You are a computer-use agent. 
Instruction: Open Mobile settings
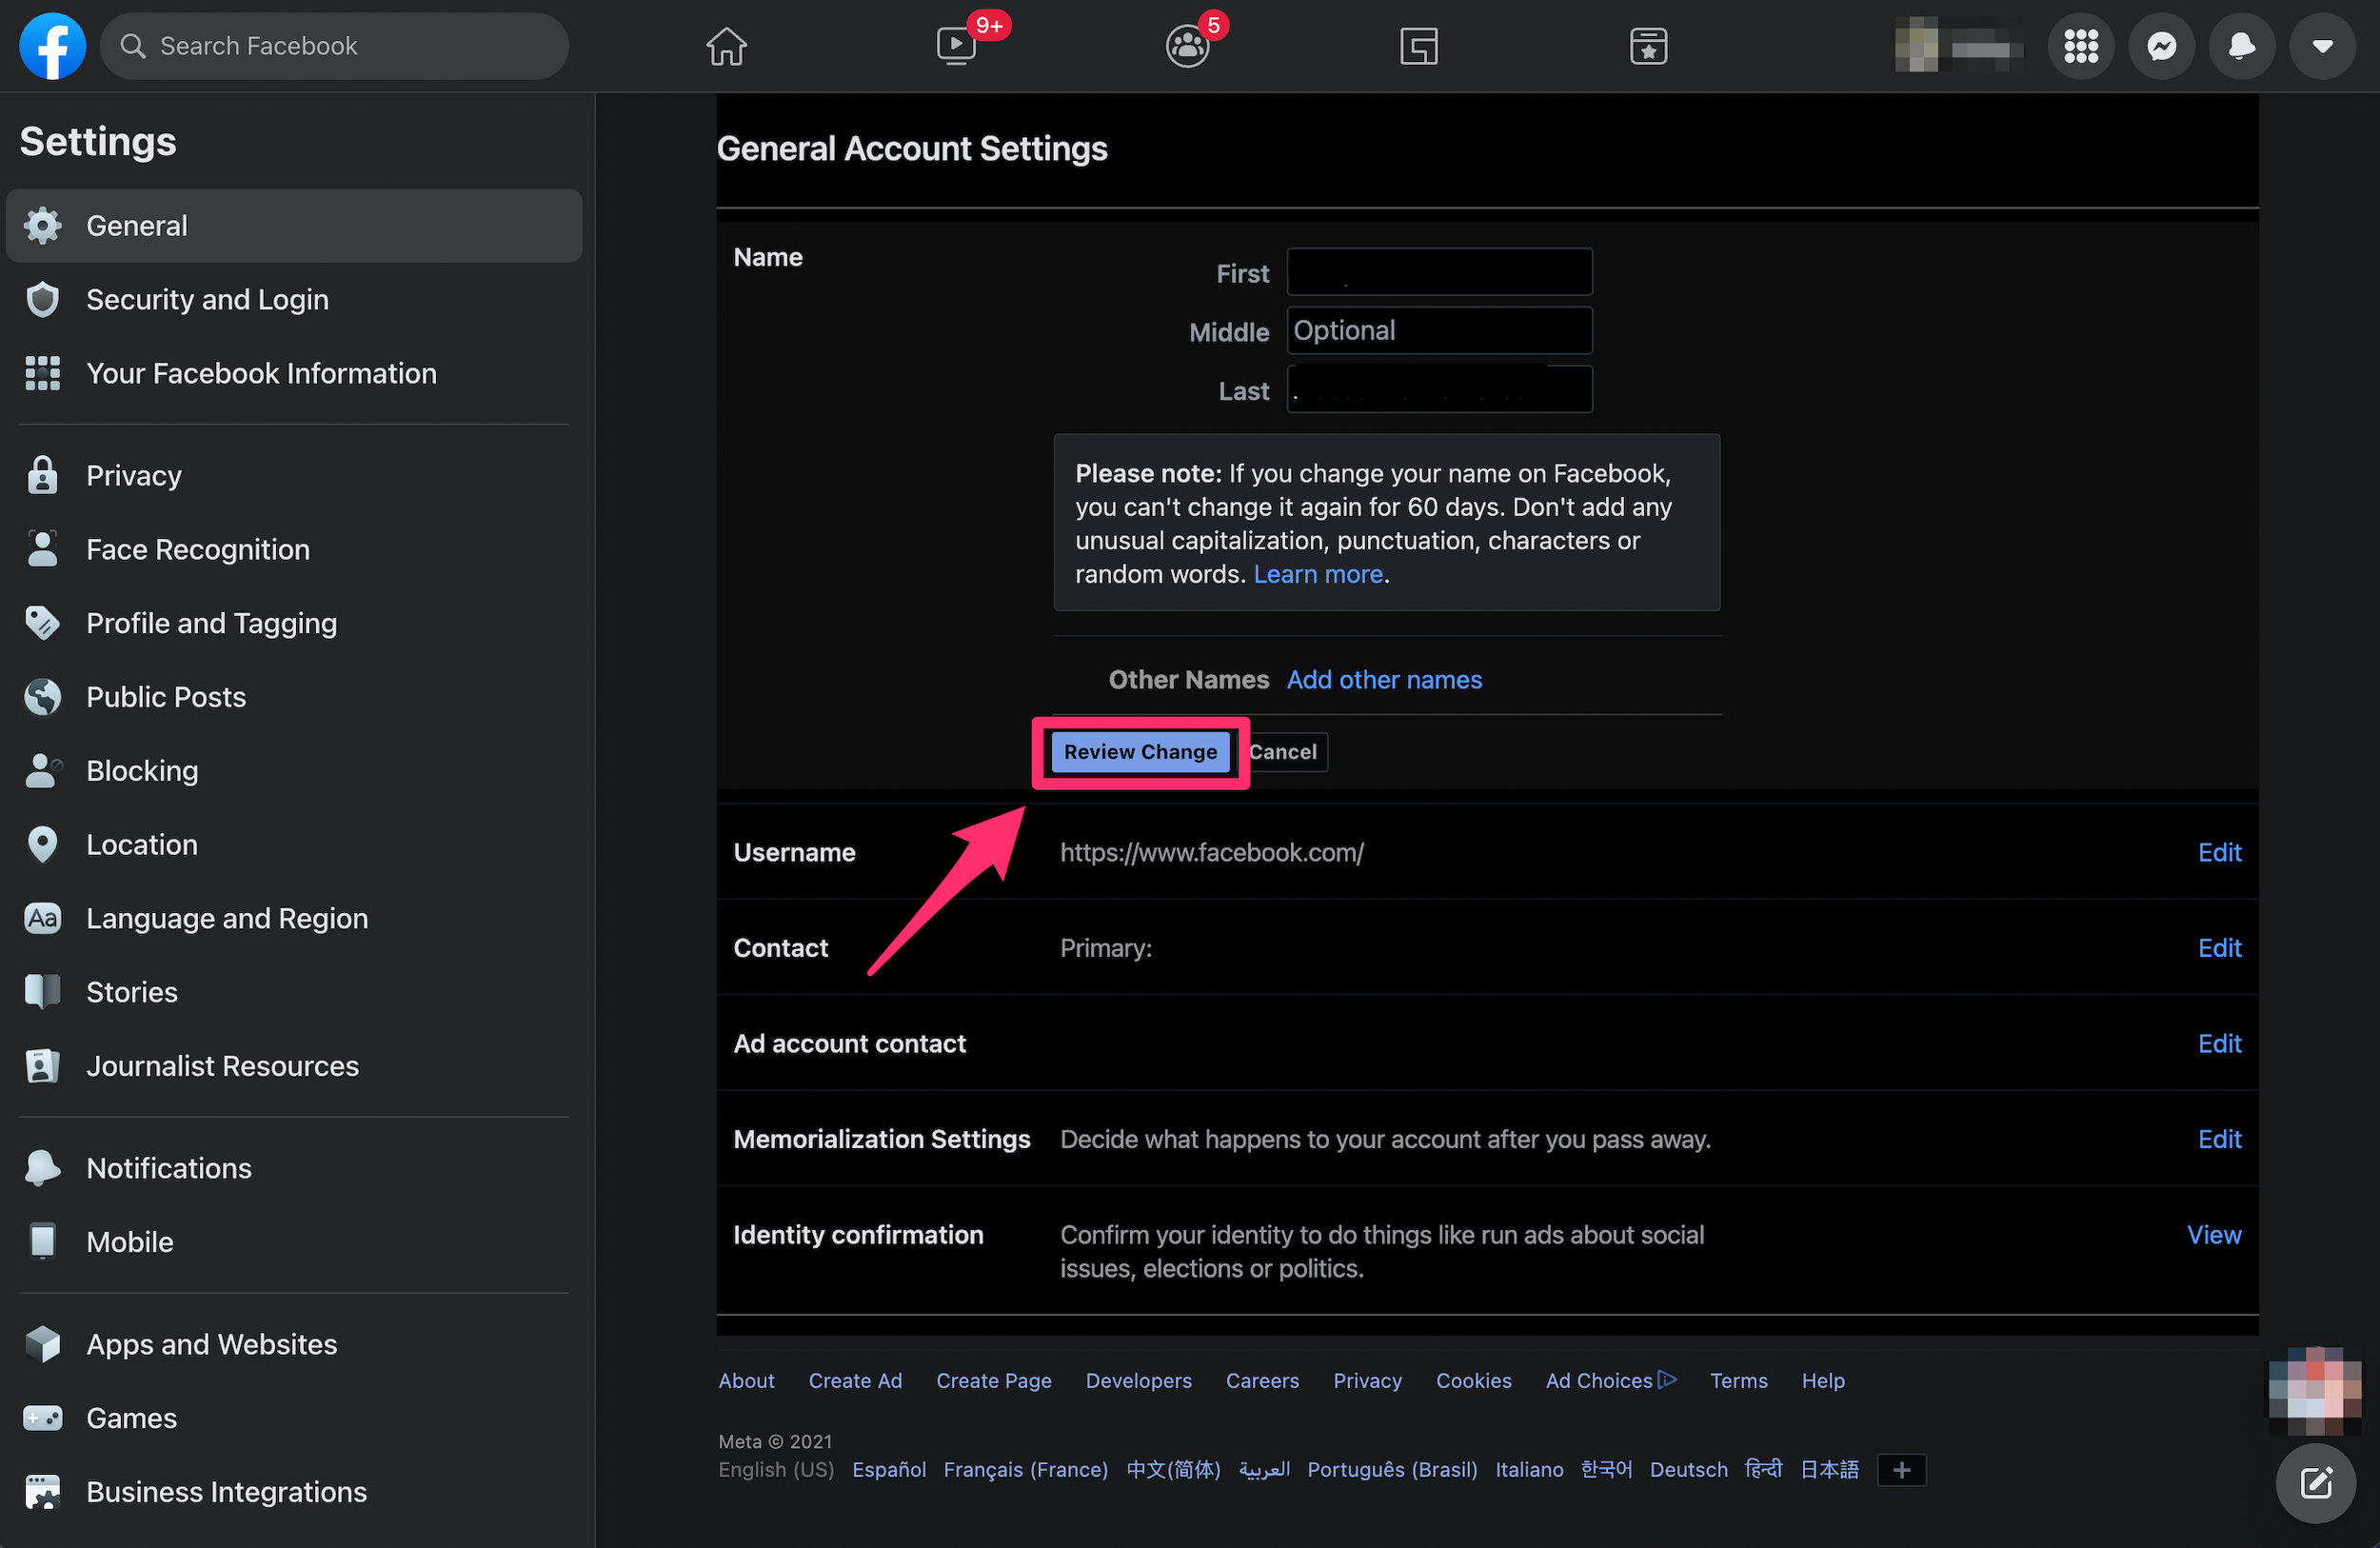[x=294, y=1242]
